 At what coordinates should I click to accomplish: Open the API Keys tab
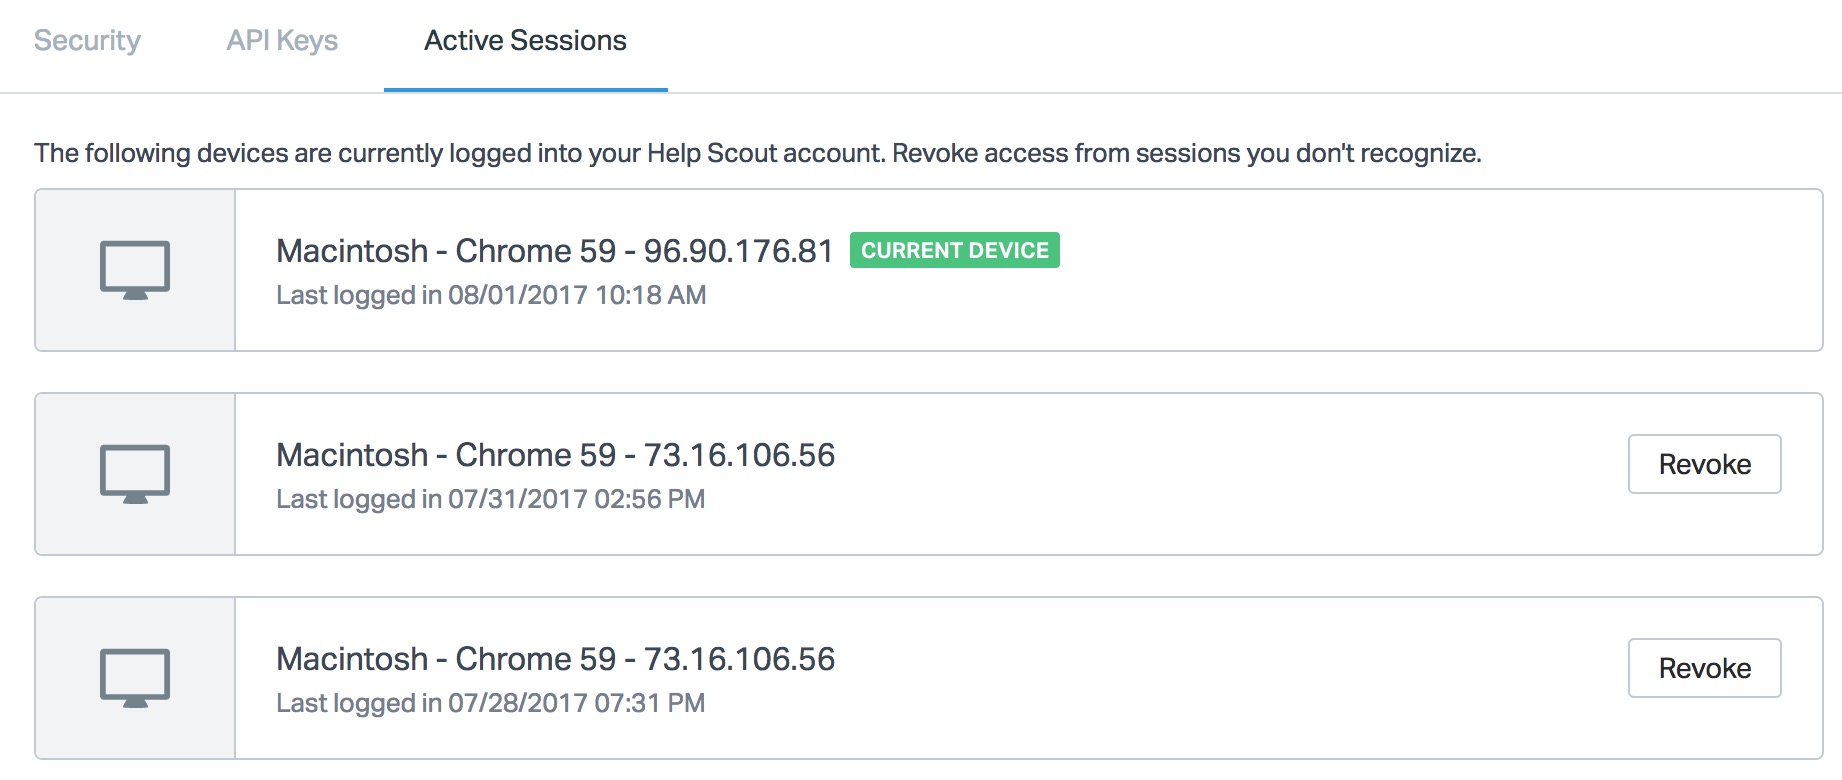point(282,41)
